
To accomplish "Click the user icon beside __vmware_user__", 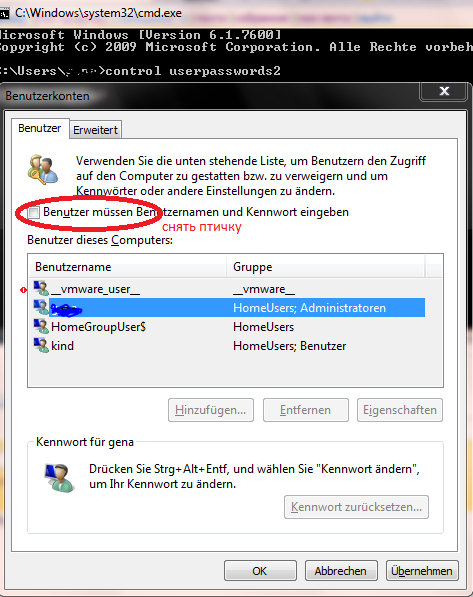I will [41, 289].
